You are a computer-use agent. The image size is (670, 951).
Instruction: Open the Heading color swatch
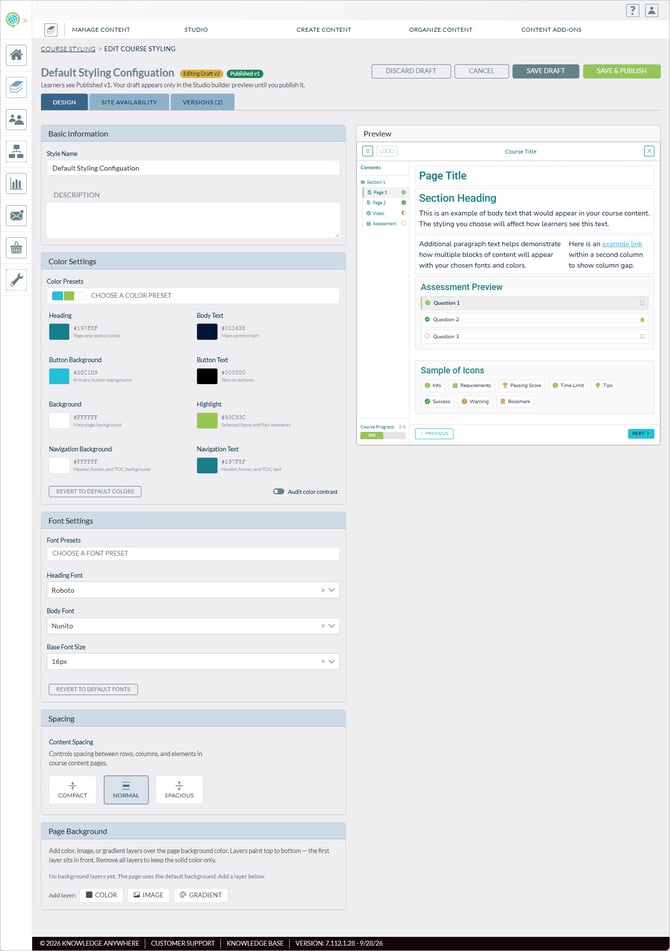59,331
